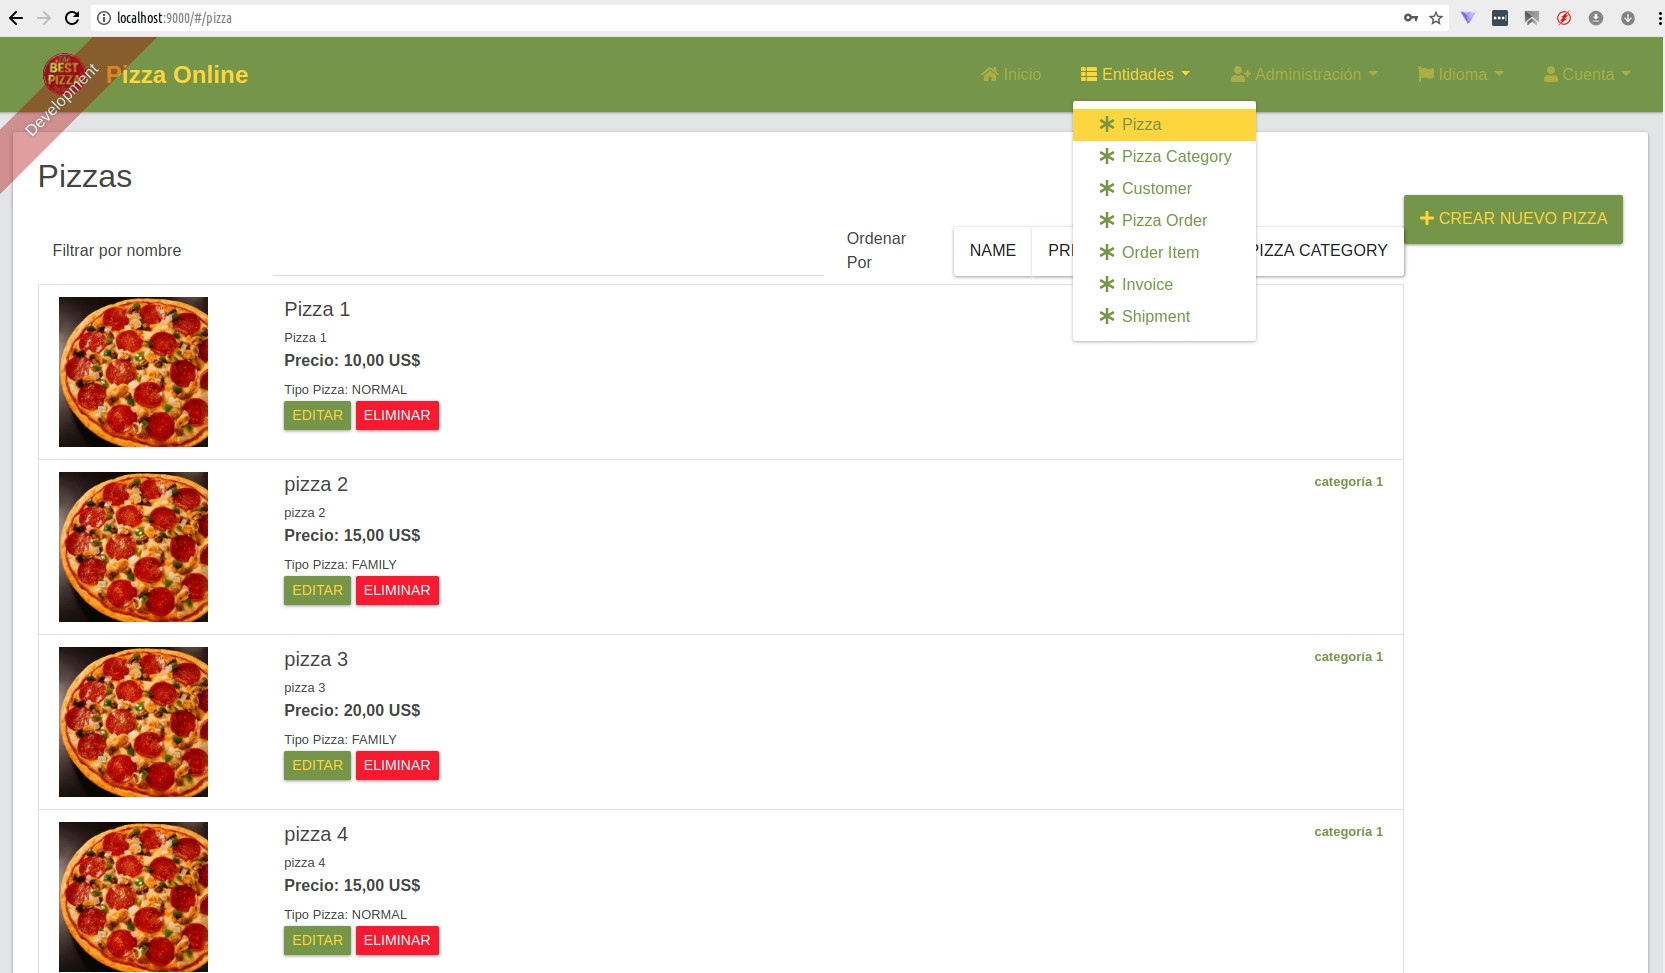
Task: Click the asterisk icon beside Shipment
Action: pos(1106,316)
